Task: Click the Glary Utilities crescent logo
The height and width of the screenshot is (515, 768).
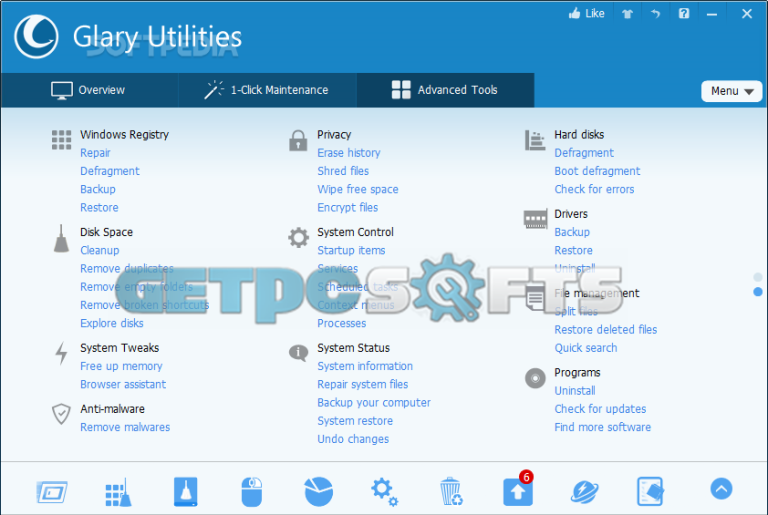Action: (36, 36)
